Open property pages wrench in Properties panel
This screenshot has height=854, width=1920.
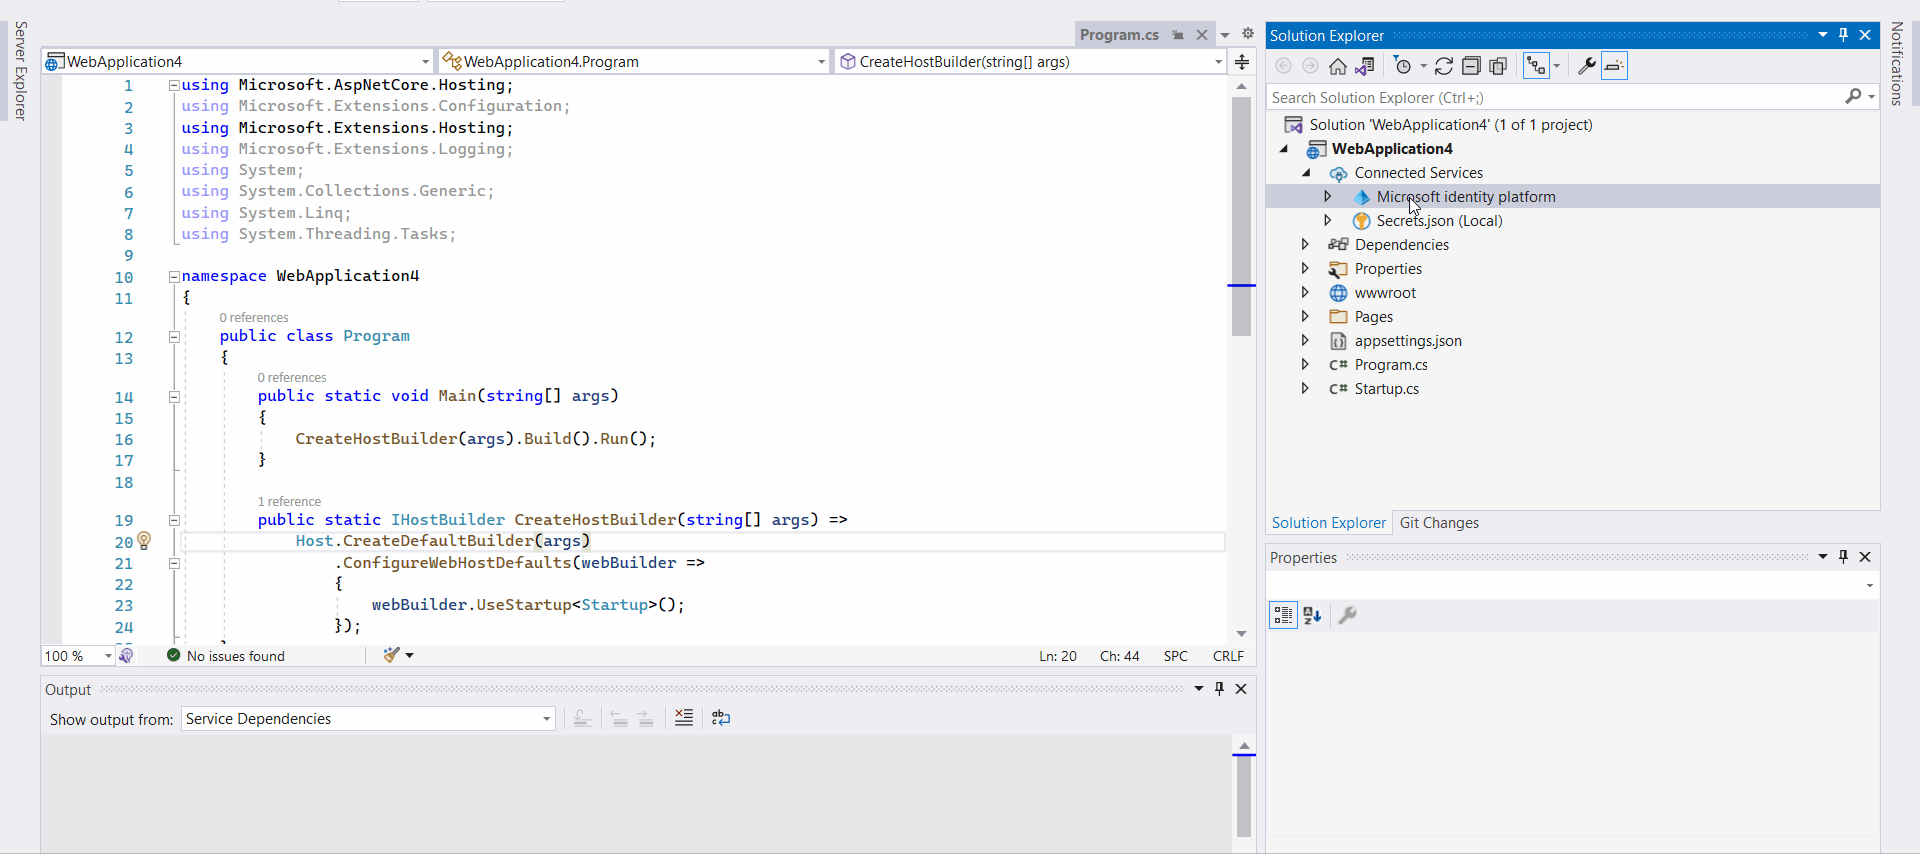click(x=1348, y=615)
